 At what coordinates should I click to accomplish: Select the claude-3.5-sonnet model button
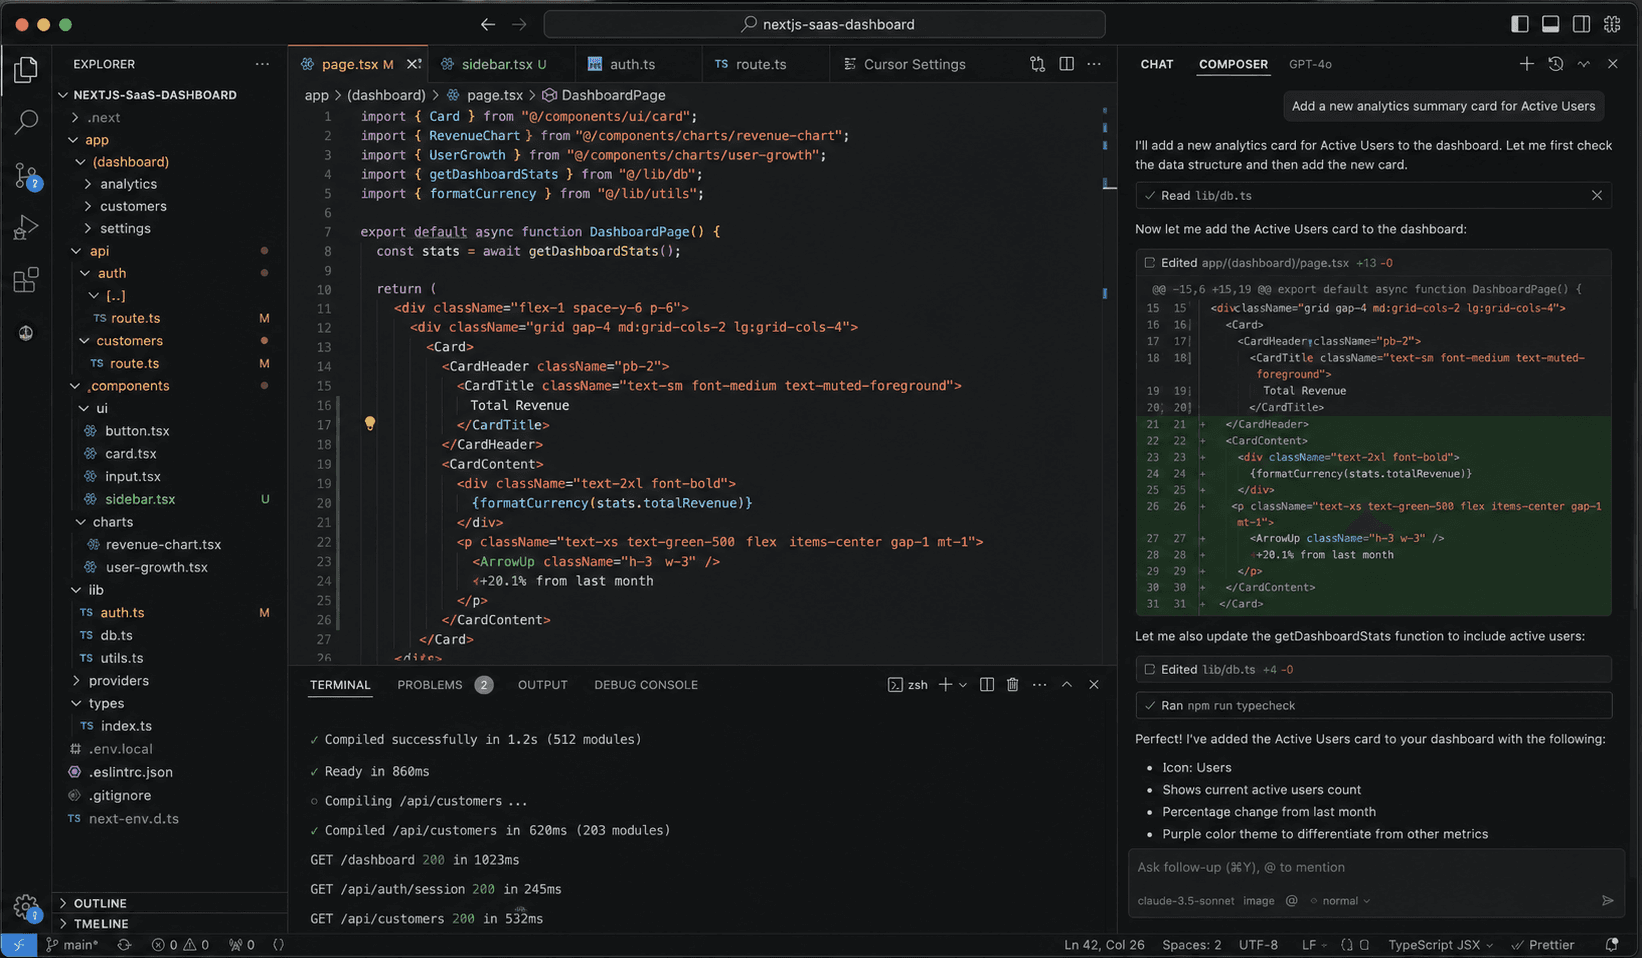pos(1186,901)
